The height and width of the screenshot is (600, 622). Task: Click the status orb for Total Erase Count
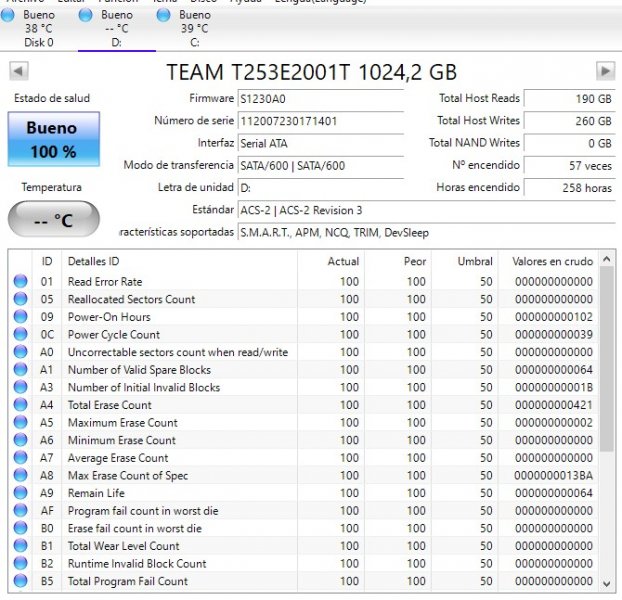pyautogui.click(x=20, y=405)
